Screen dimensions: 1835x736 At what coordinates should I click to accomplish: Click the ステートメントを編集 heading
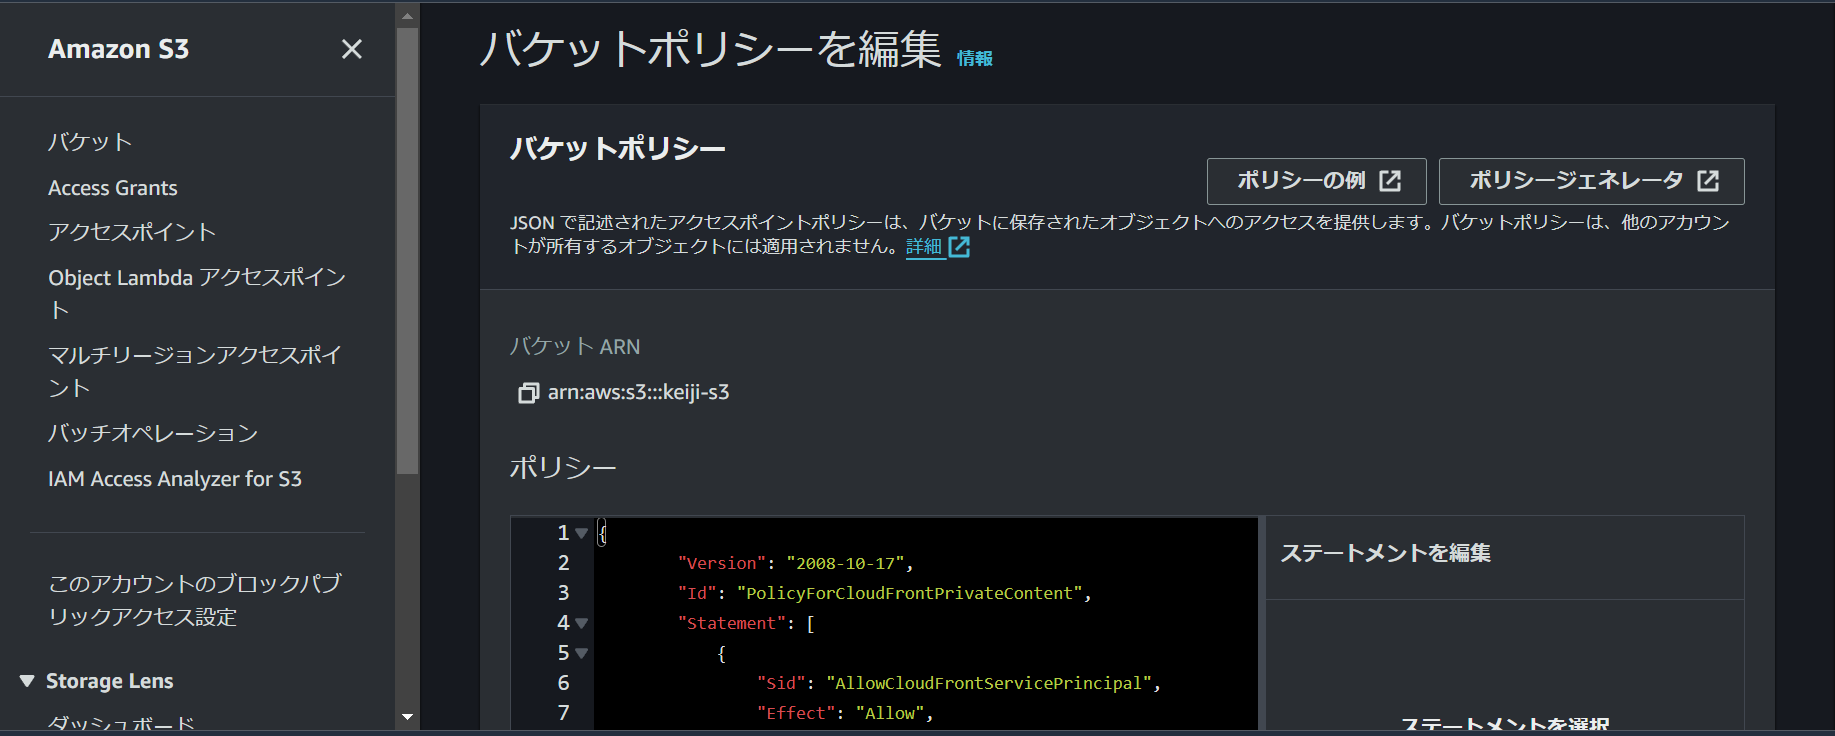click(1385, 553)
